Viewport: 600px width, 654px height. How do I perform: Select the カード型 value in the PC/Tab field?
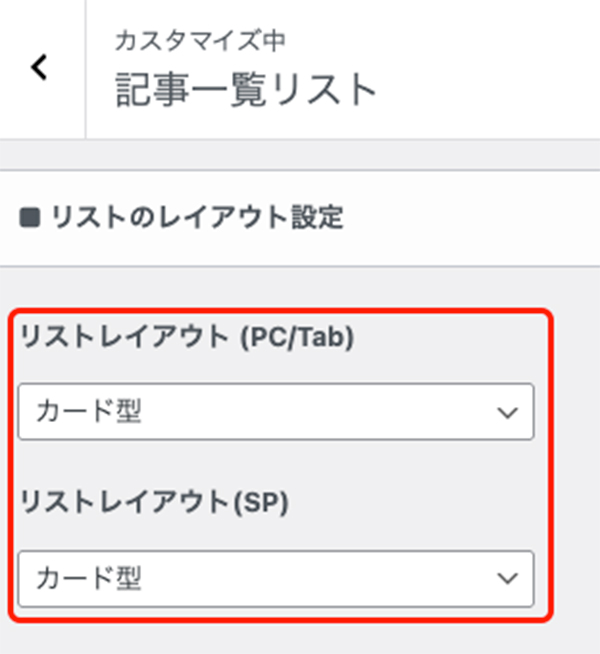(x=89, y=412)
